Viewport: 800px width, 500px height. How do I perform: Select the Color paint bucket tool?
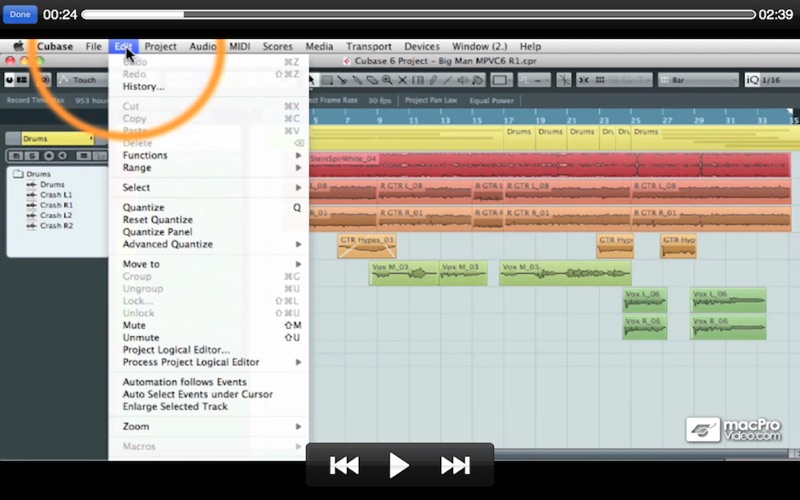tap(477, 80)
